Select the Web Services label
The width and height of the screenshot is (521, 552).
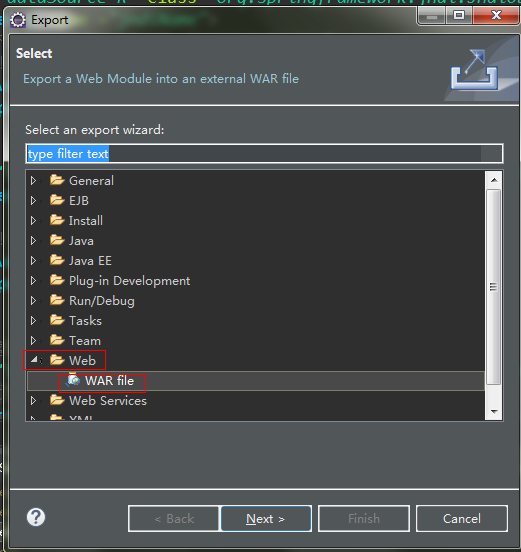coord(108,401)
